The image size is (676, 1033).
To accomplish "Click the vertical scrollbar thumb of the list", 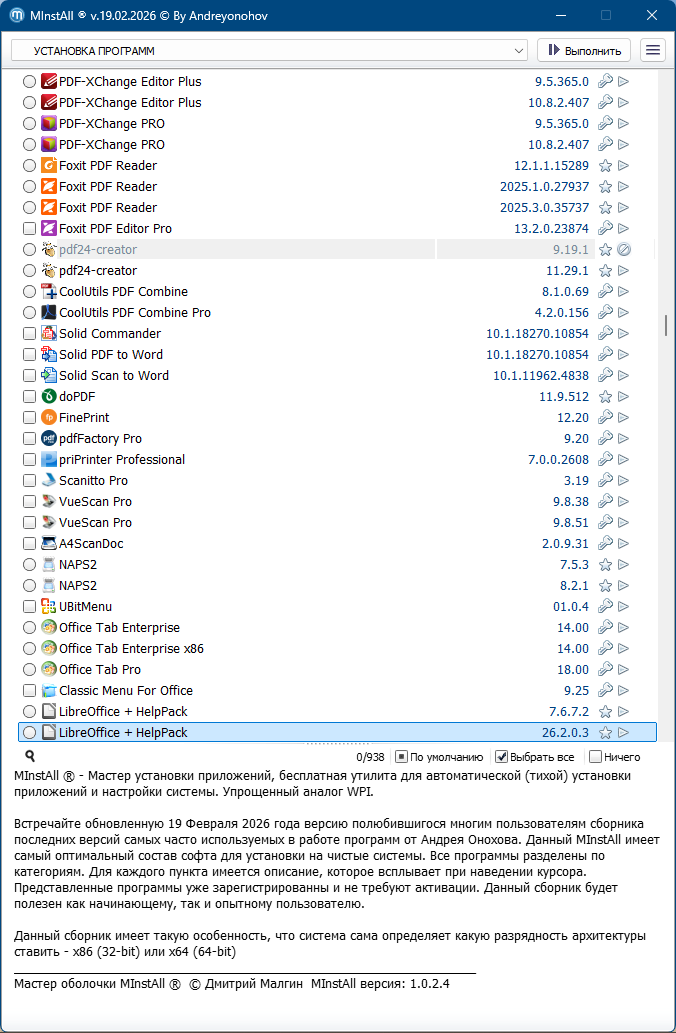I will tap(665, 326).
